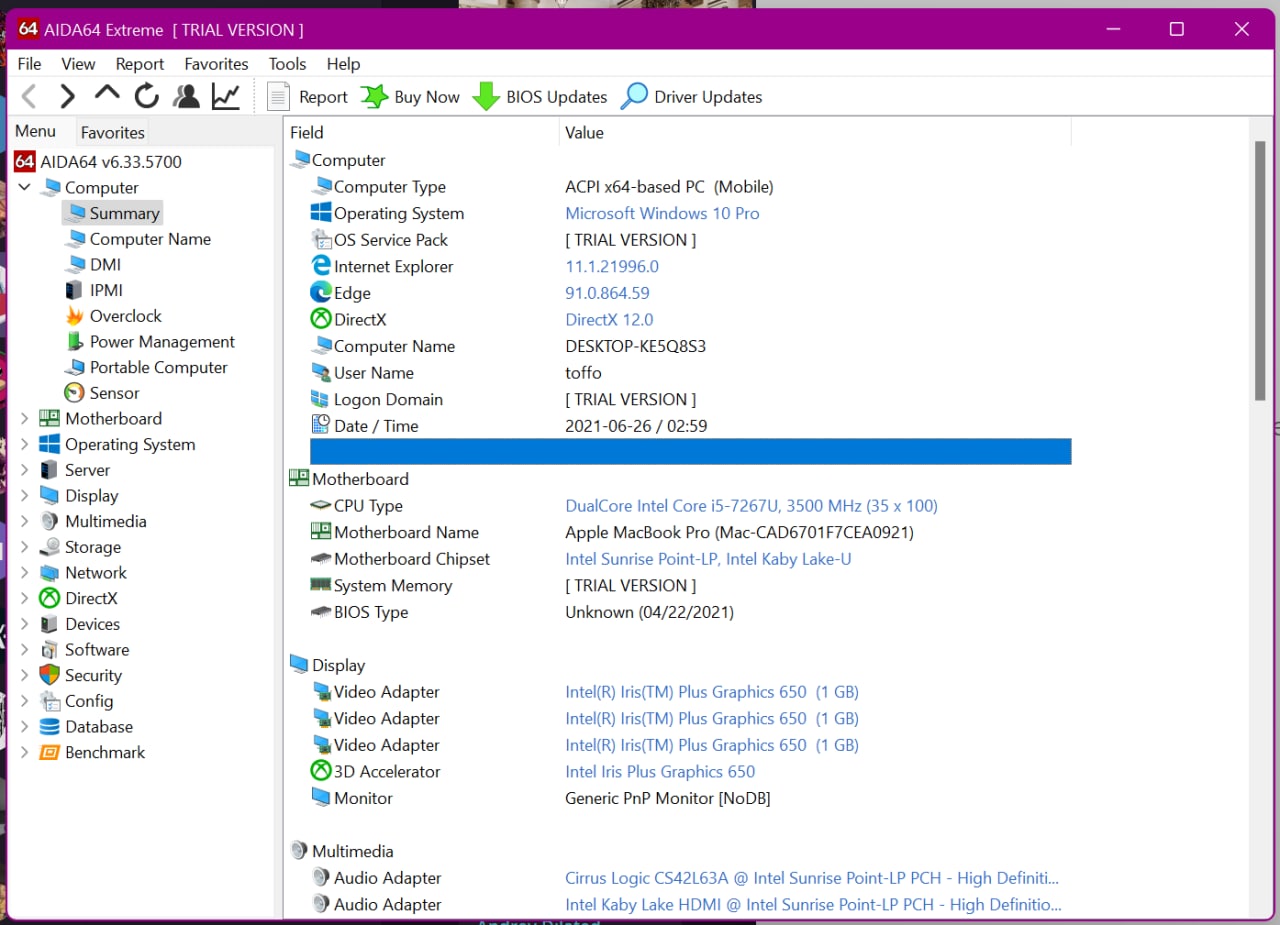Select the Date / Time row
The image size is (1280, 925).
coord(690,426)
